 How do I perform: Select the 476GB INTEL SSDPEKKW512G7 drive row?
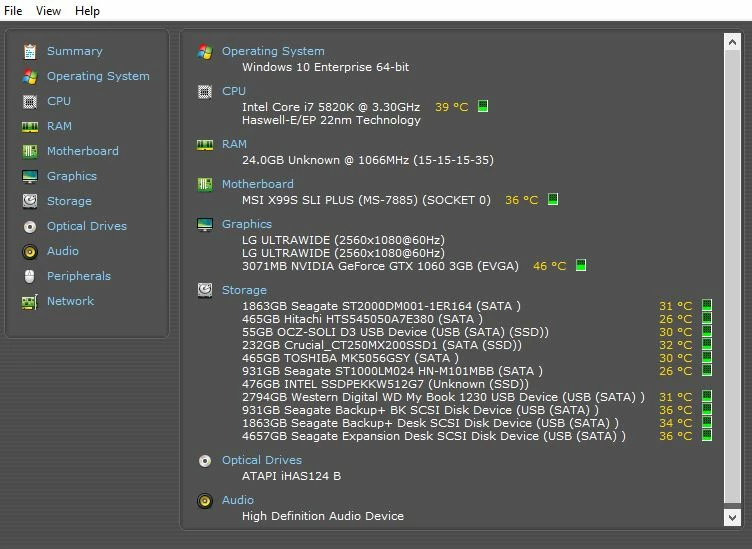(386, 384)
